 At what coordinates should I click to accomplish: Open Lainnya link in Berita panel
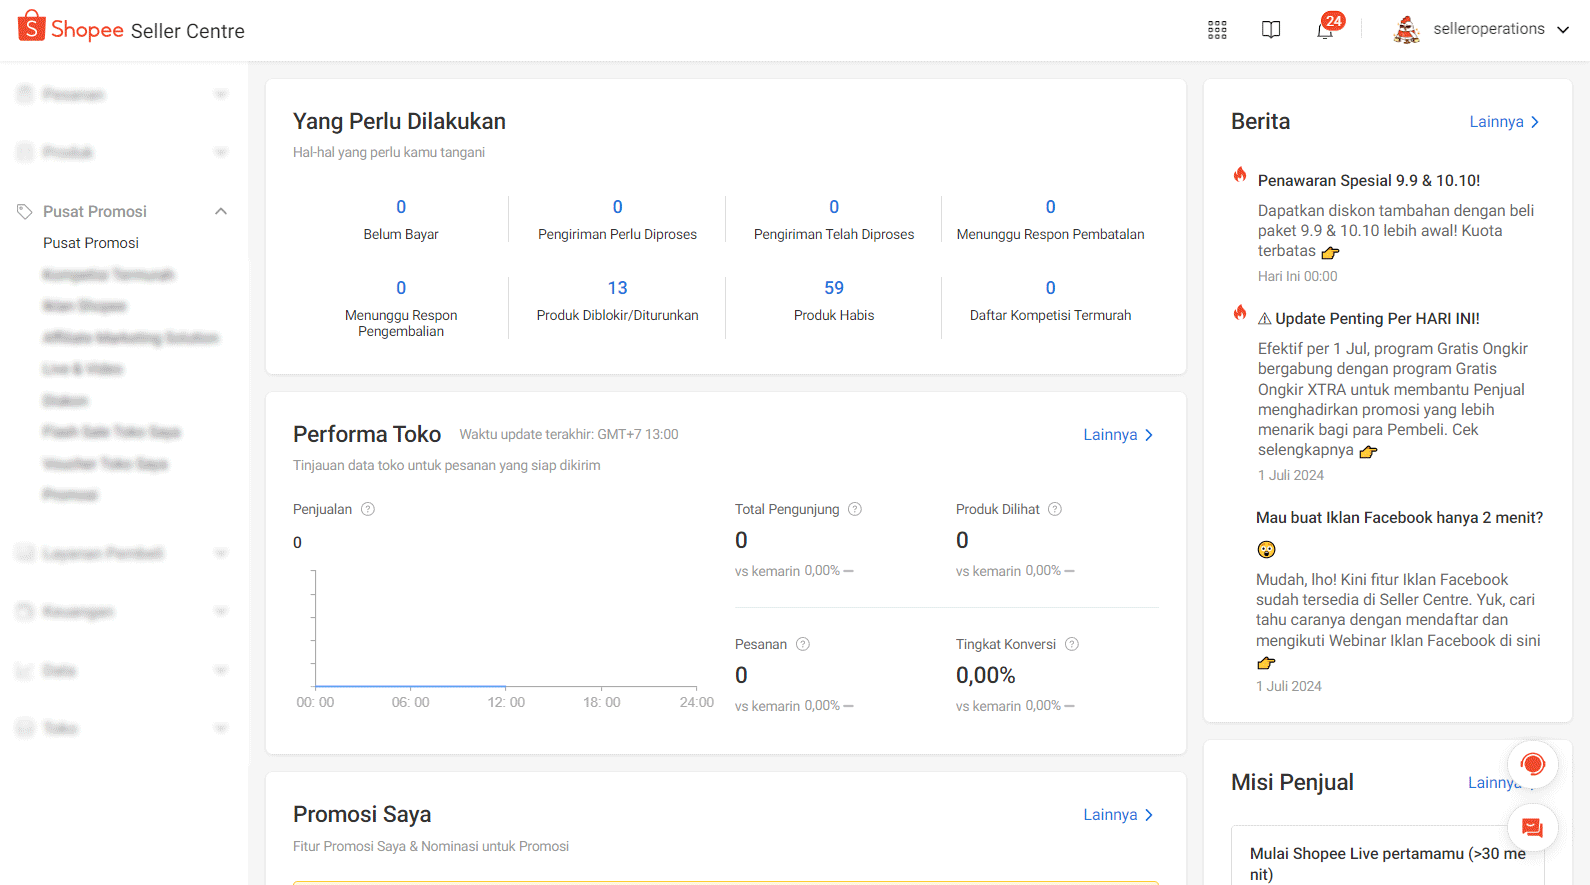point(1504,122)
